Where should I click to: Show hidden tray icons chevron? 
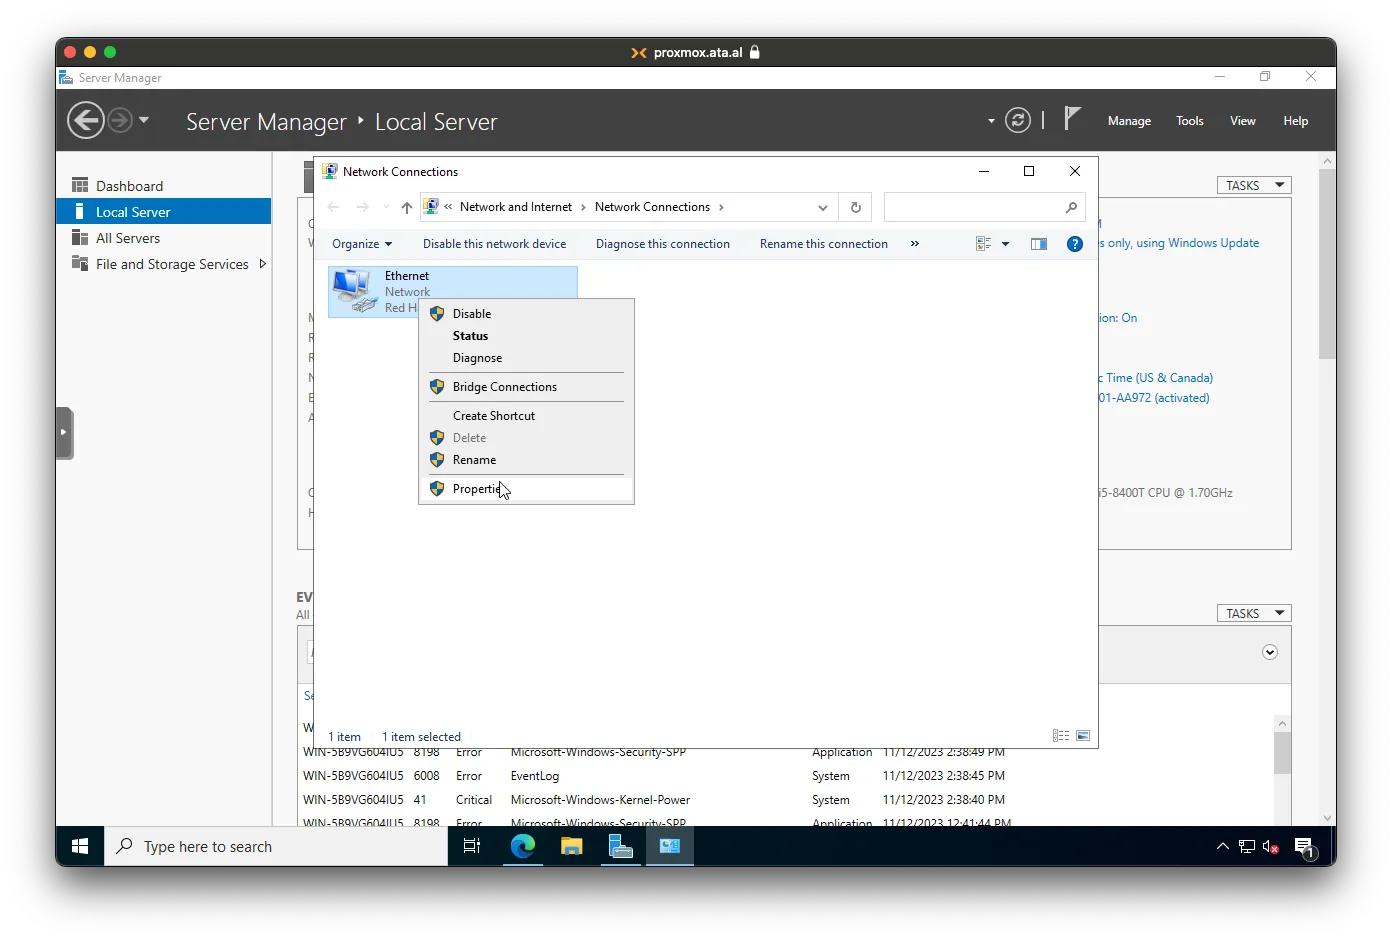[1222, 847]
